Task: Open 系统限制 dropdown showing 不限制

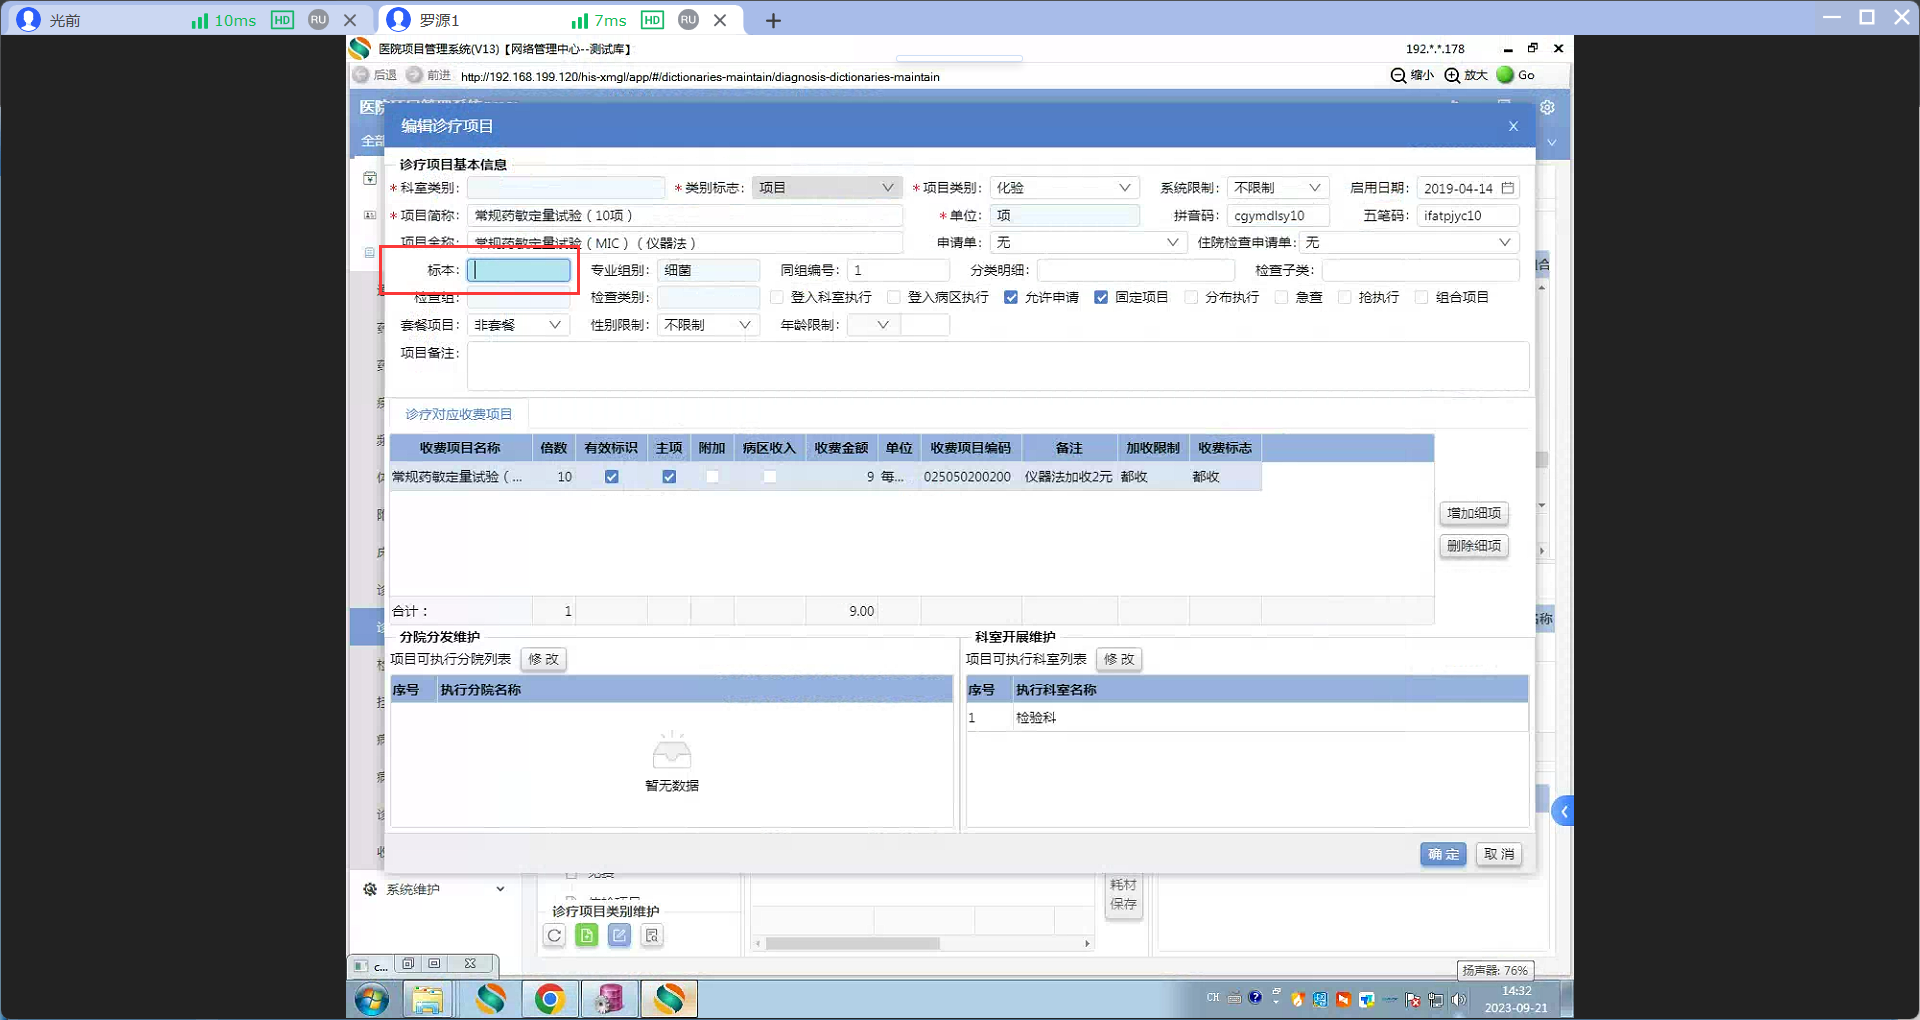Action: 1278,188
